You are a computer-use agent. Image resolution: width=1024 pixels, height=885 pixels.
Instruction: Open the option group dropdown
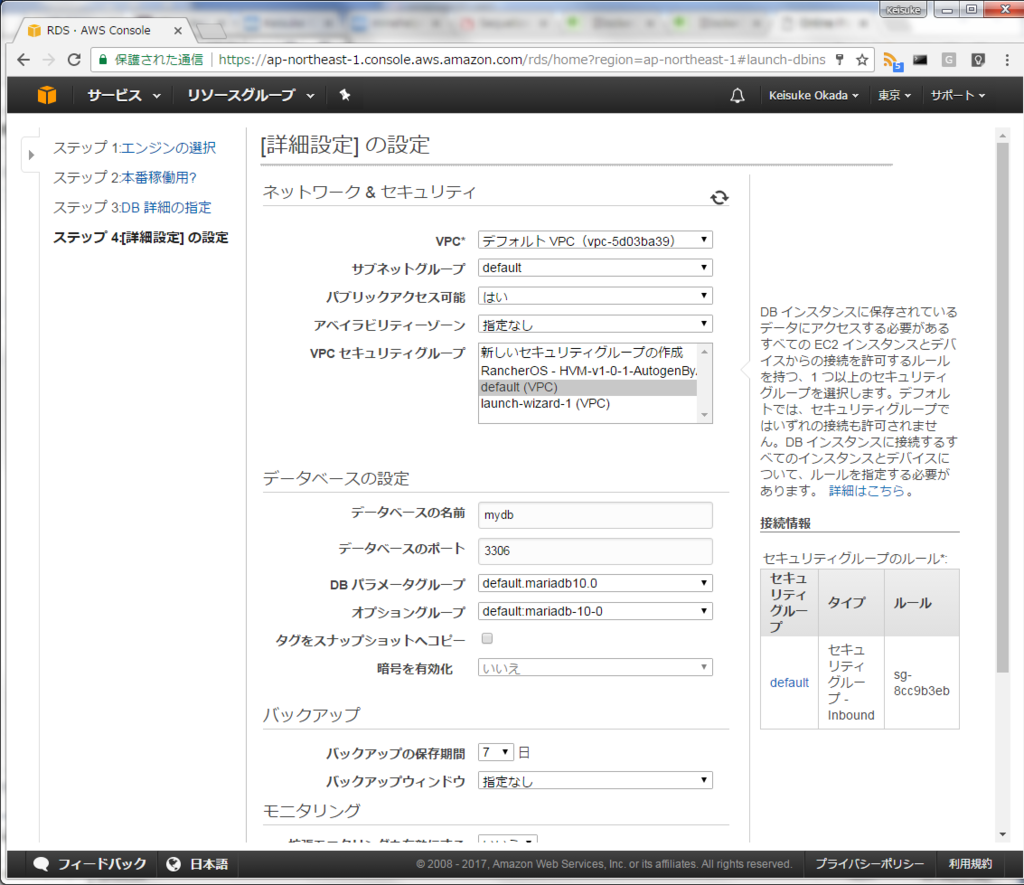pyautogui.click(x=595, y=611)
